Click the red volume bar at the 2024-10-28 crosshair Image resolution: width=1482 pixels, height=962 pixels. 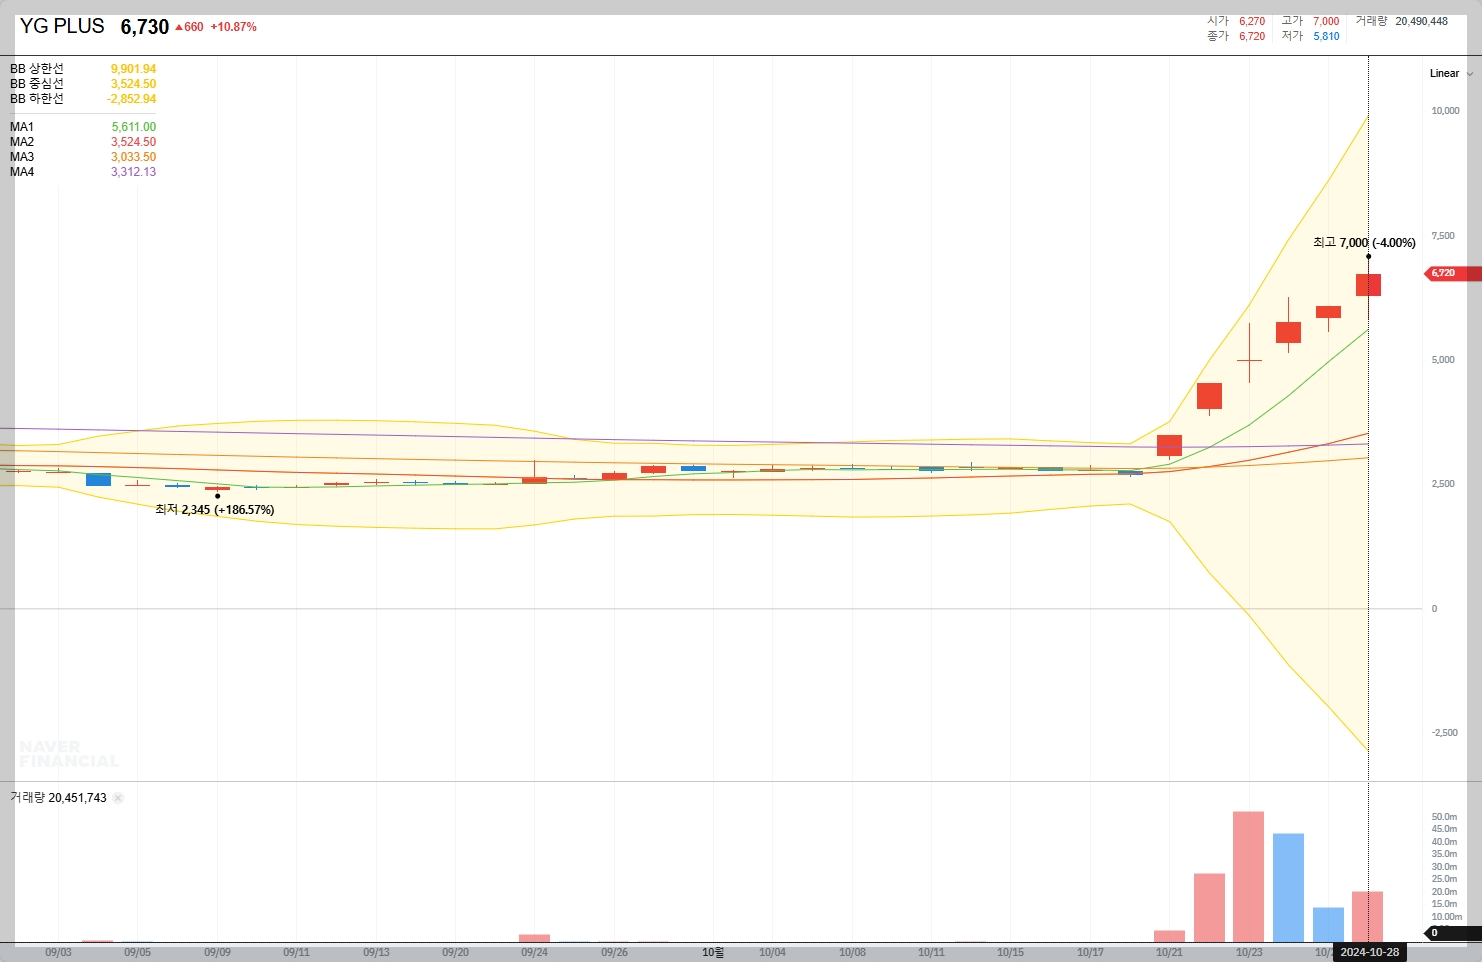coord(1367,917)
